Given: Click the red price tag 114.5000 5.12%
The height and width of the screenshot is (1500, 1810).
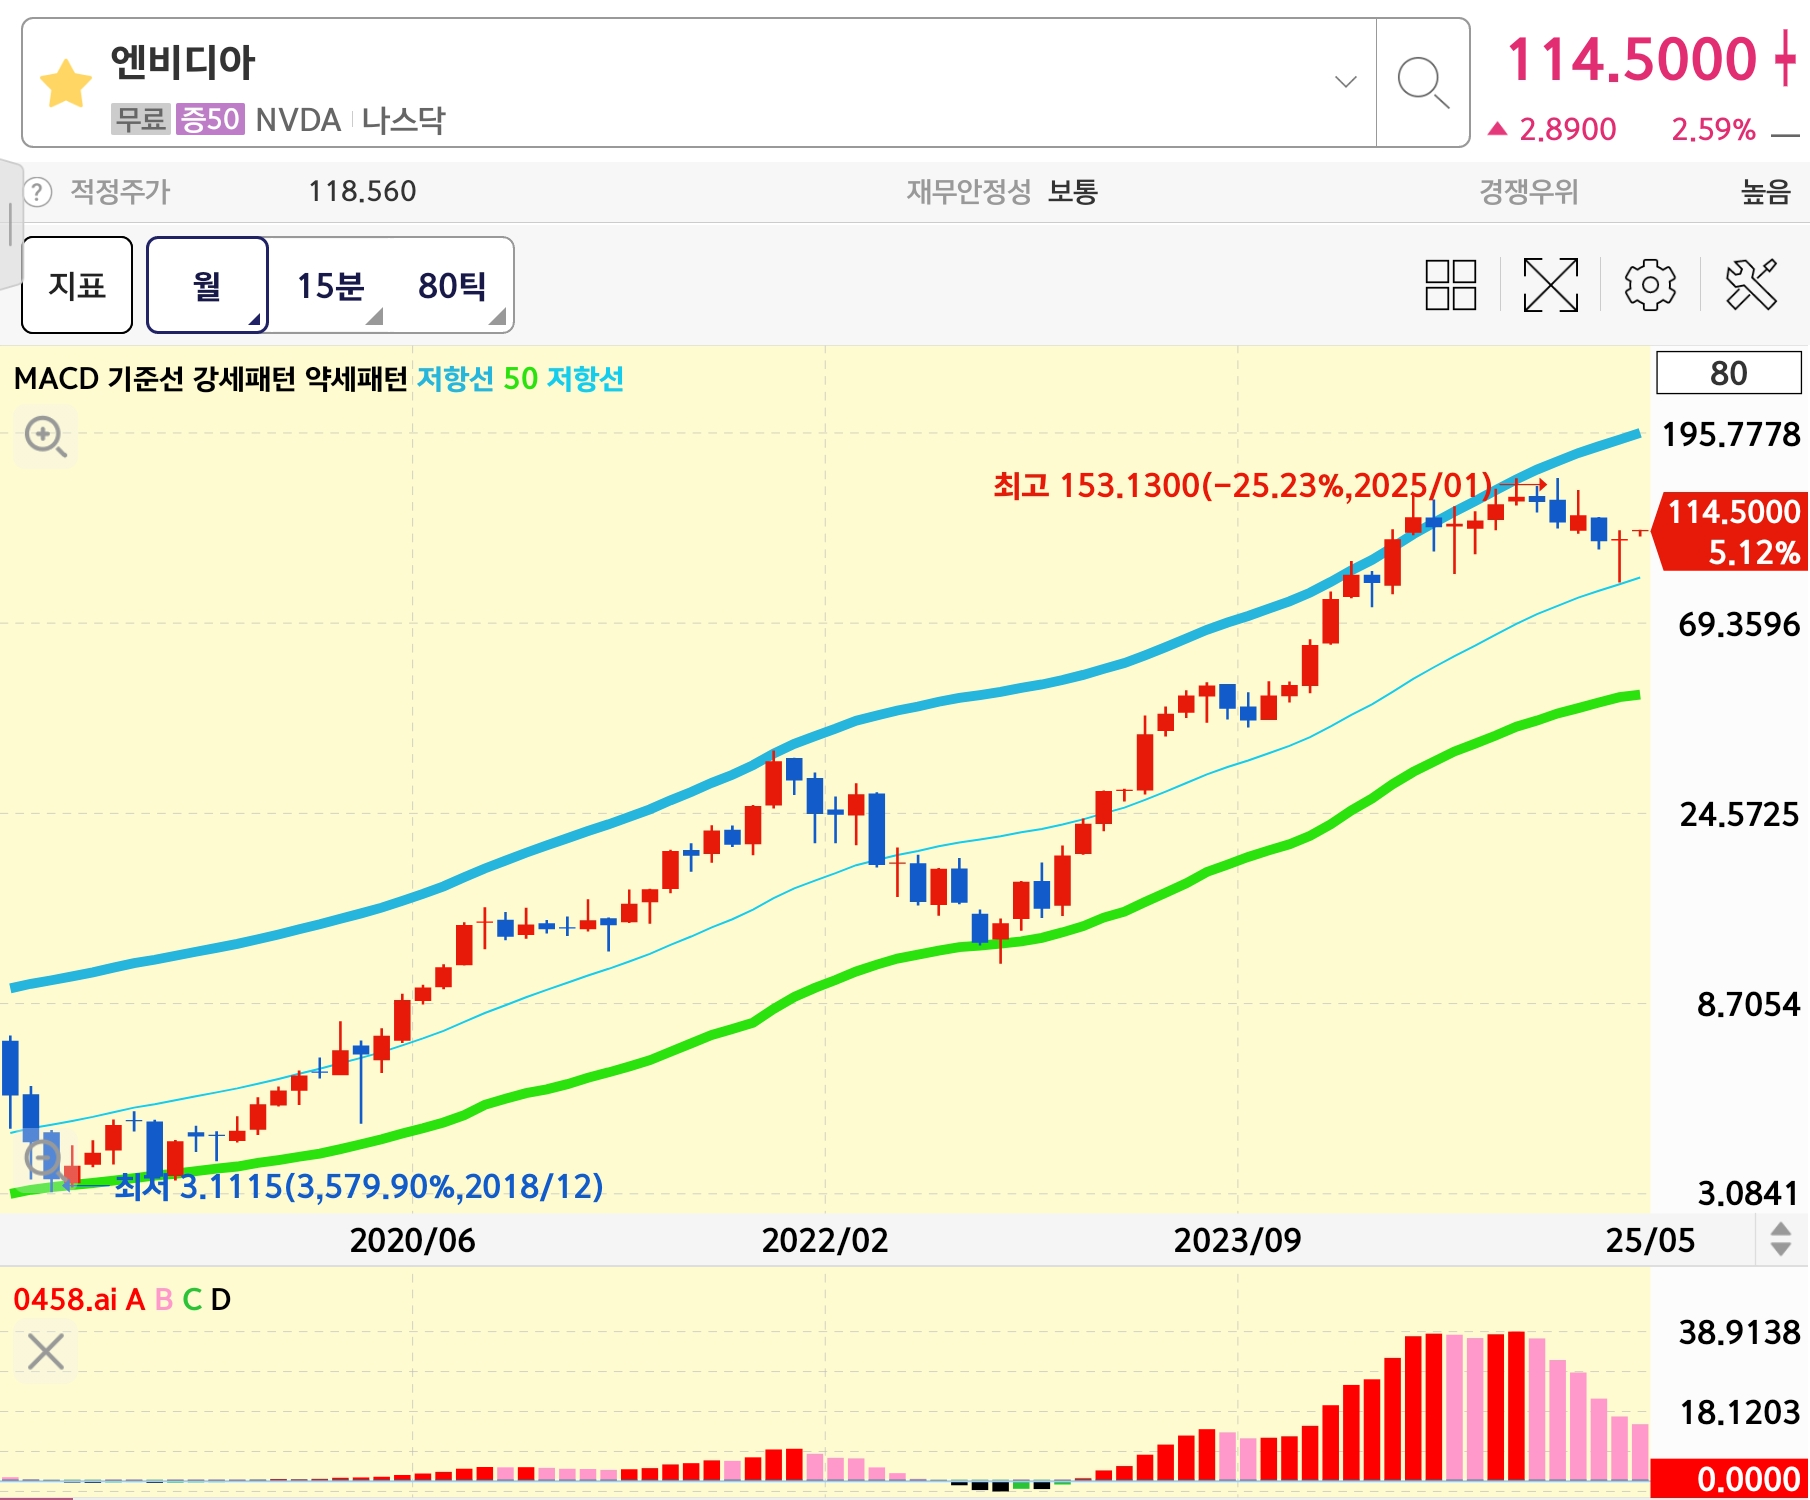Looking at the screenshot, I should pyautogui.click(x=1732, y=531).
